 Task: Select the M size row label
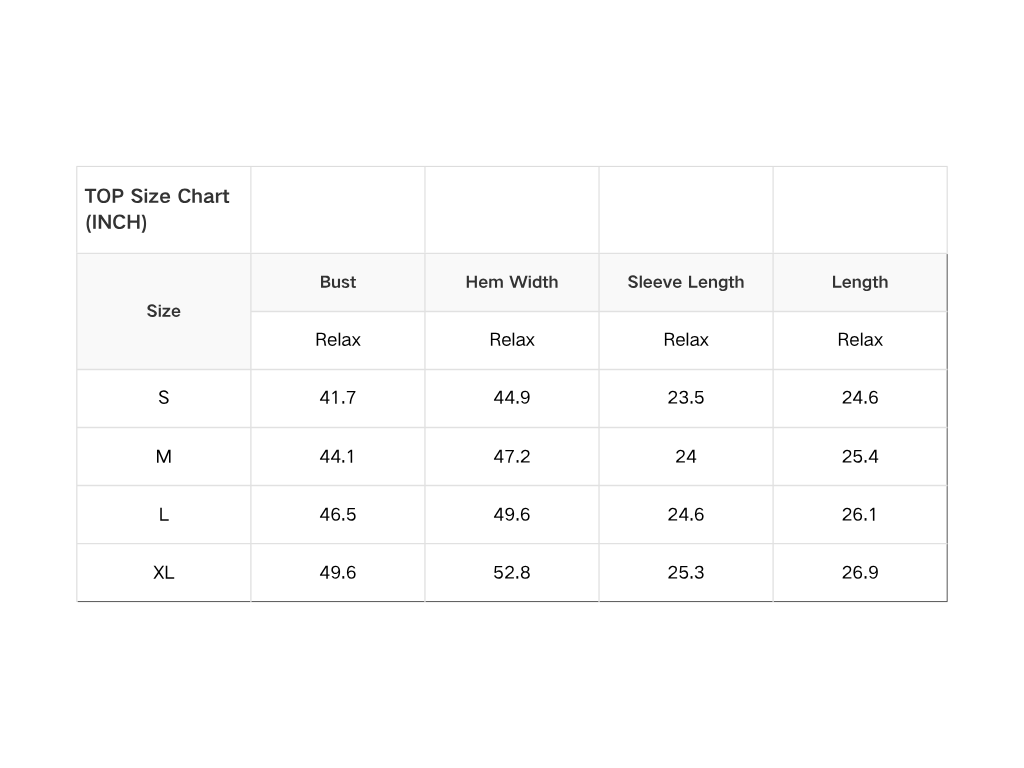point(164,456)
